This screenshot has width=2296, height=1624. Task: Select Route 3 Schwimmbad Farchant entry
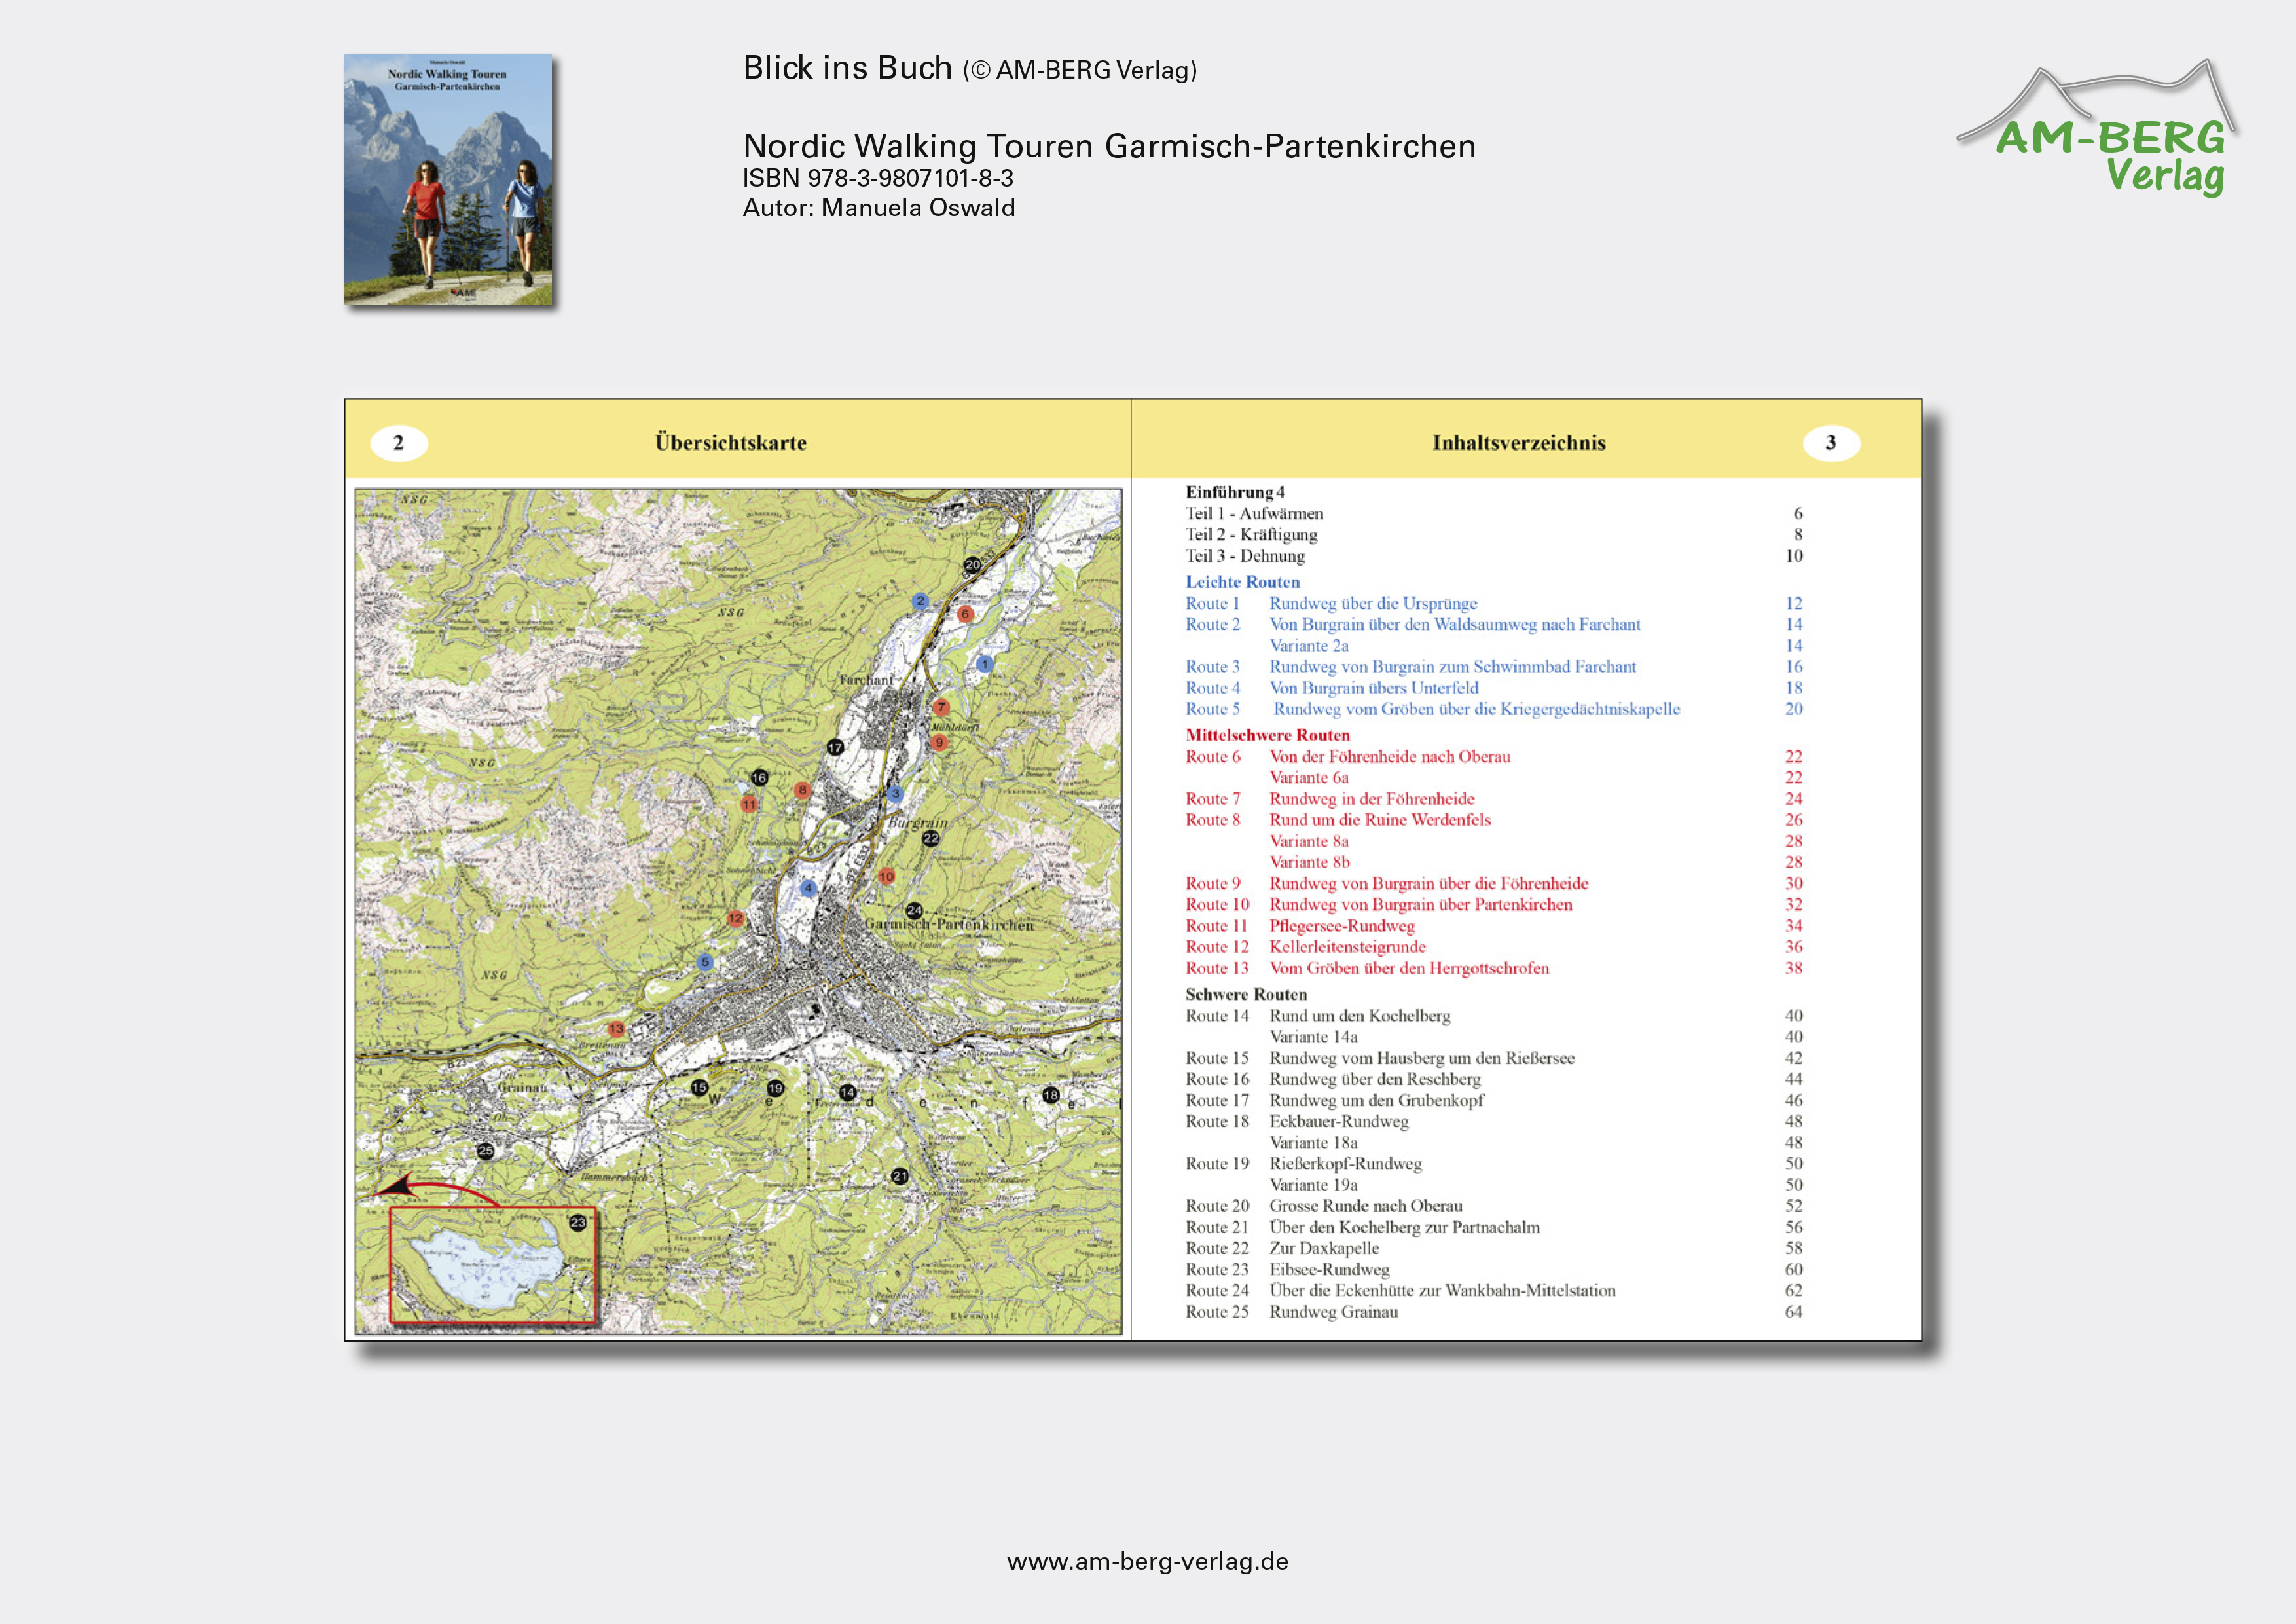click(1494, 667)
